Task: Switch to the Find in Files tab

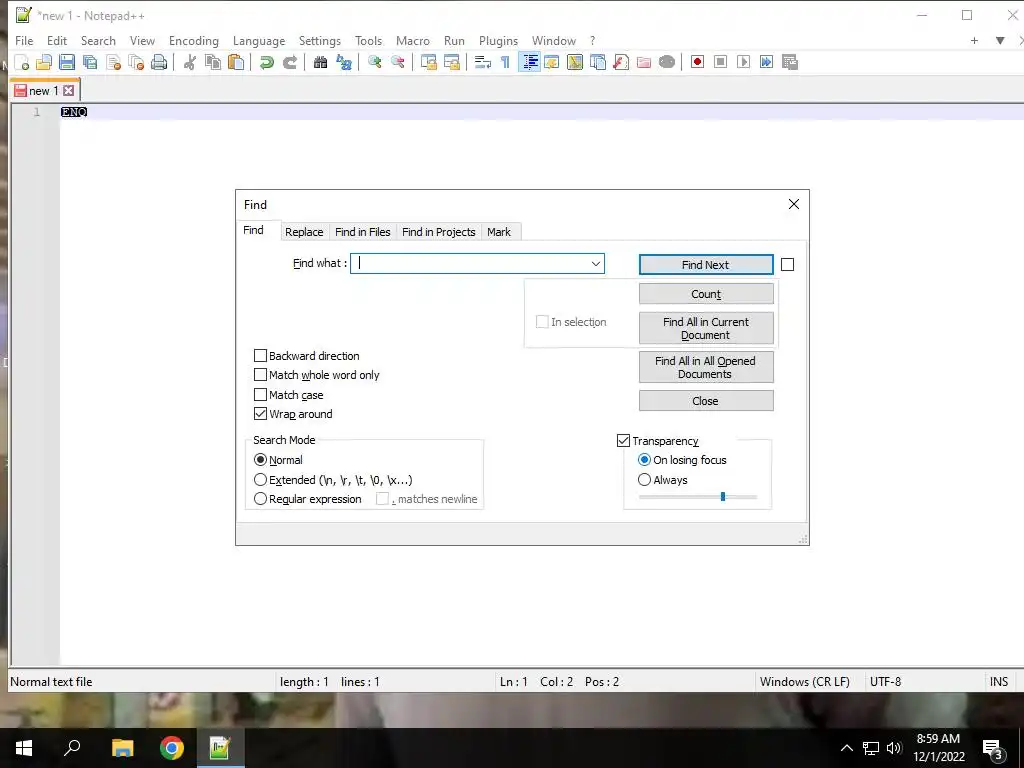Action: pyautogui.click(x=362, y=232)
